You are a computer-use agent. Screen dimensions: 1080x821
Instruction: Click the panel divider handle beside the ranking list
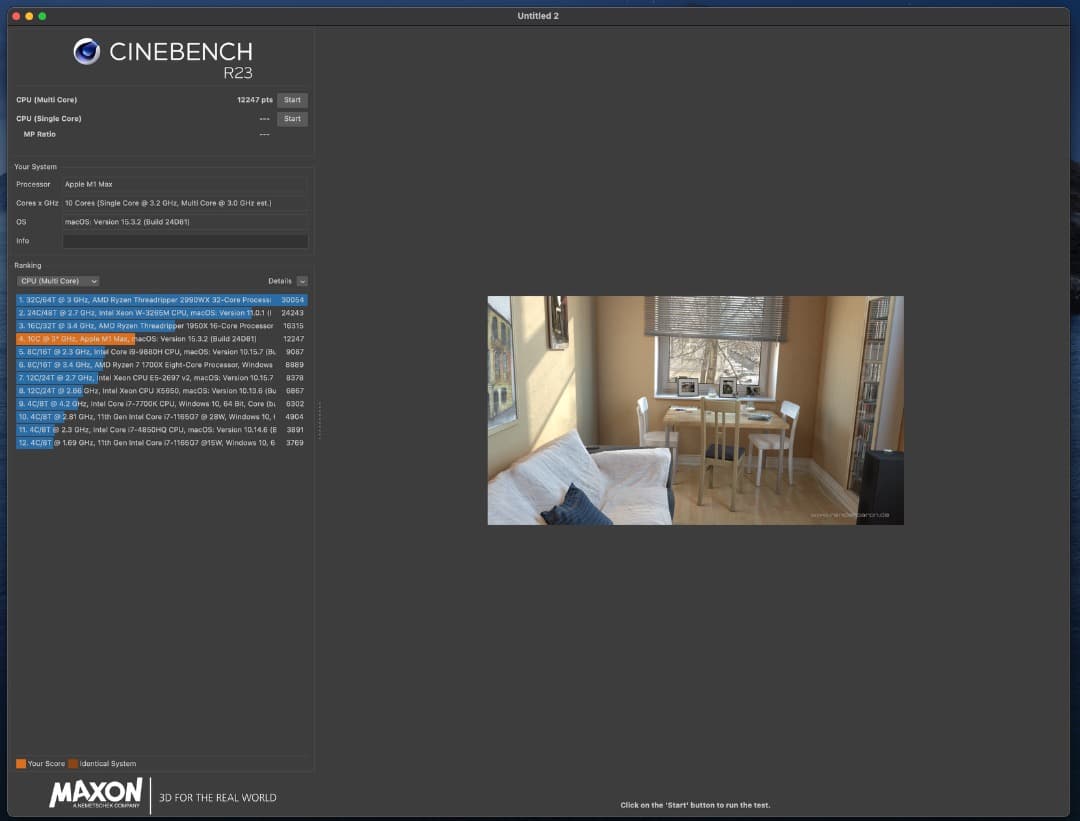click(x=319, y=420)
